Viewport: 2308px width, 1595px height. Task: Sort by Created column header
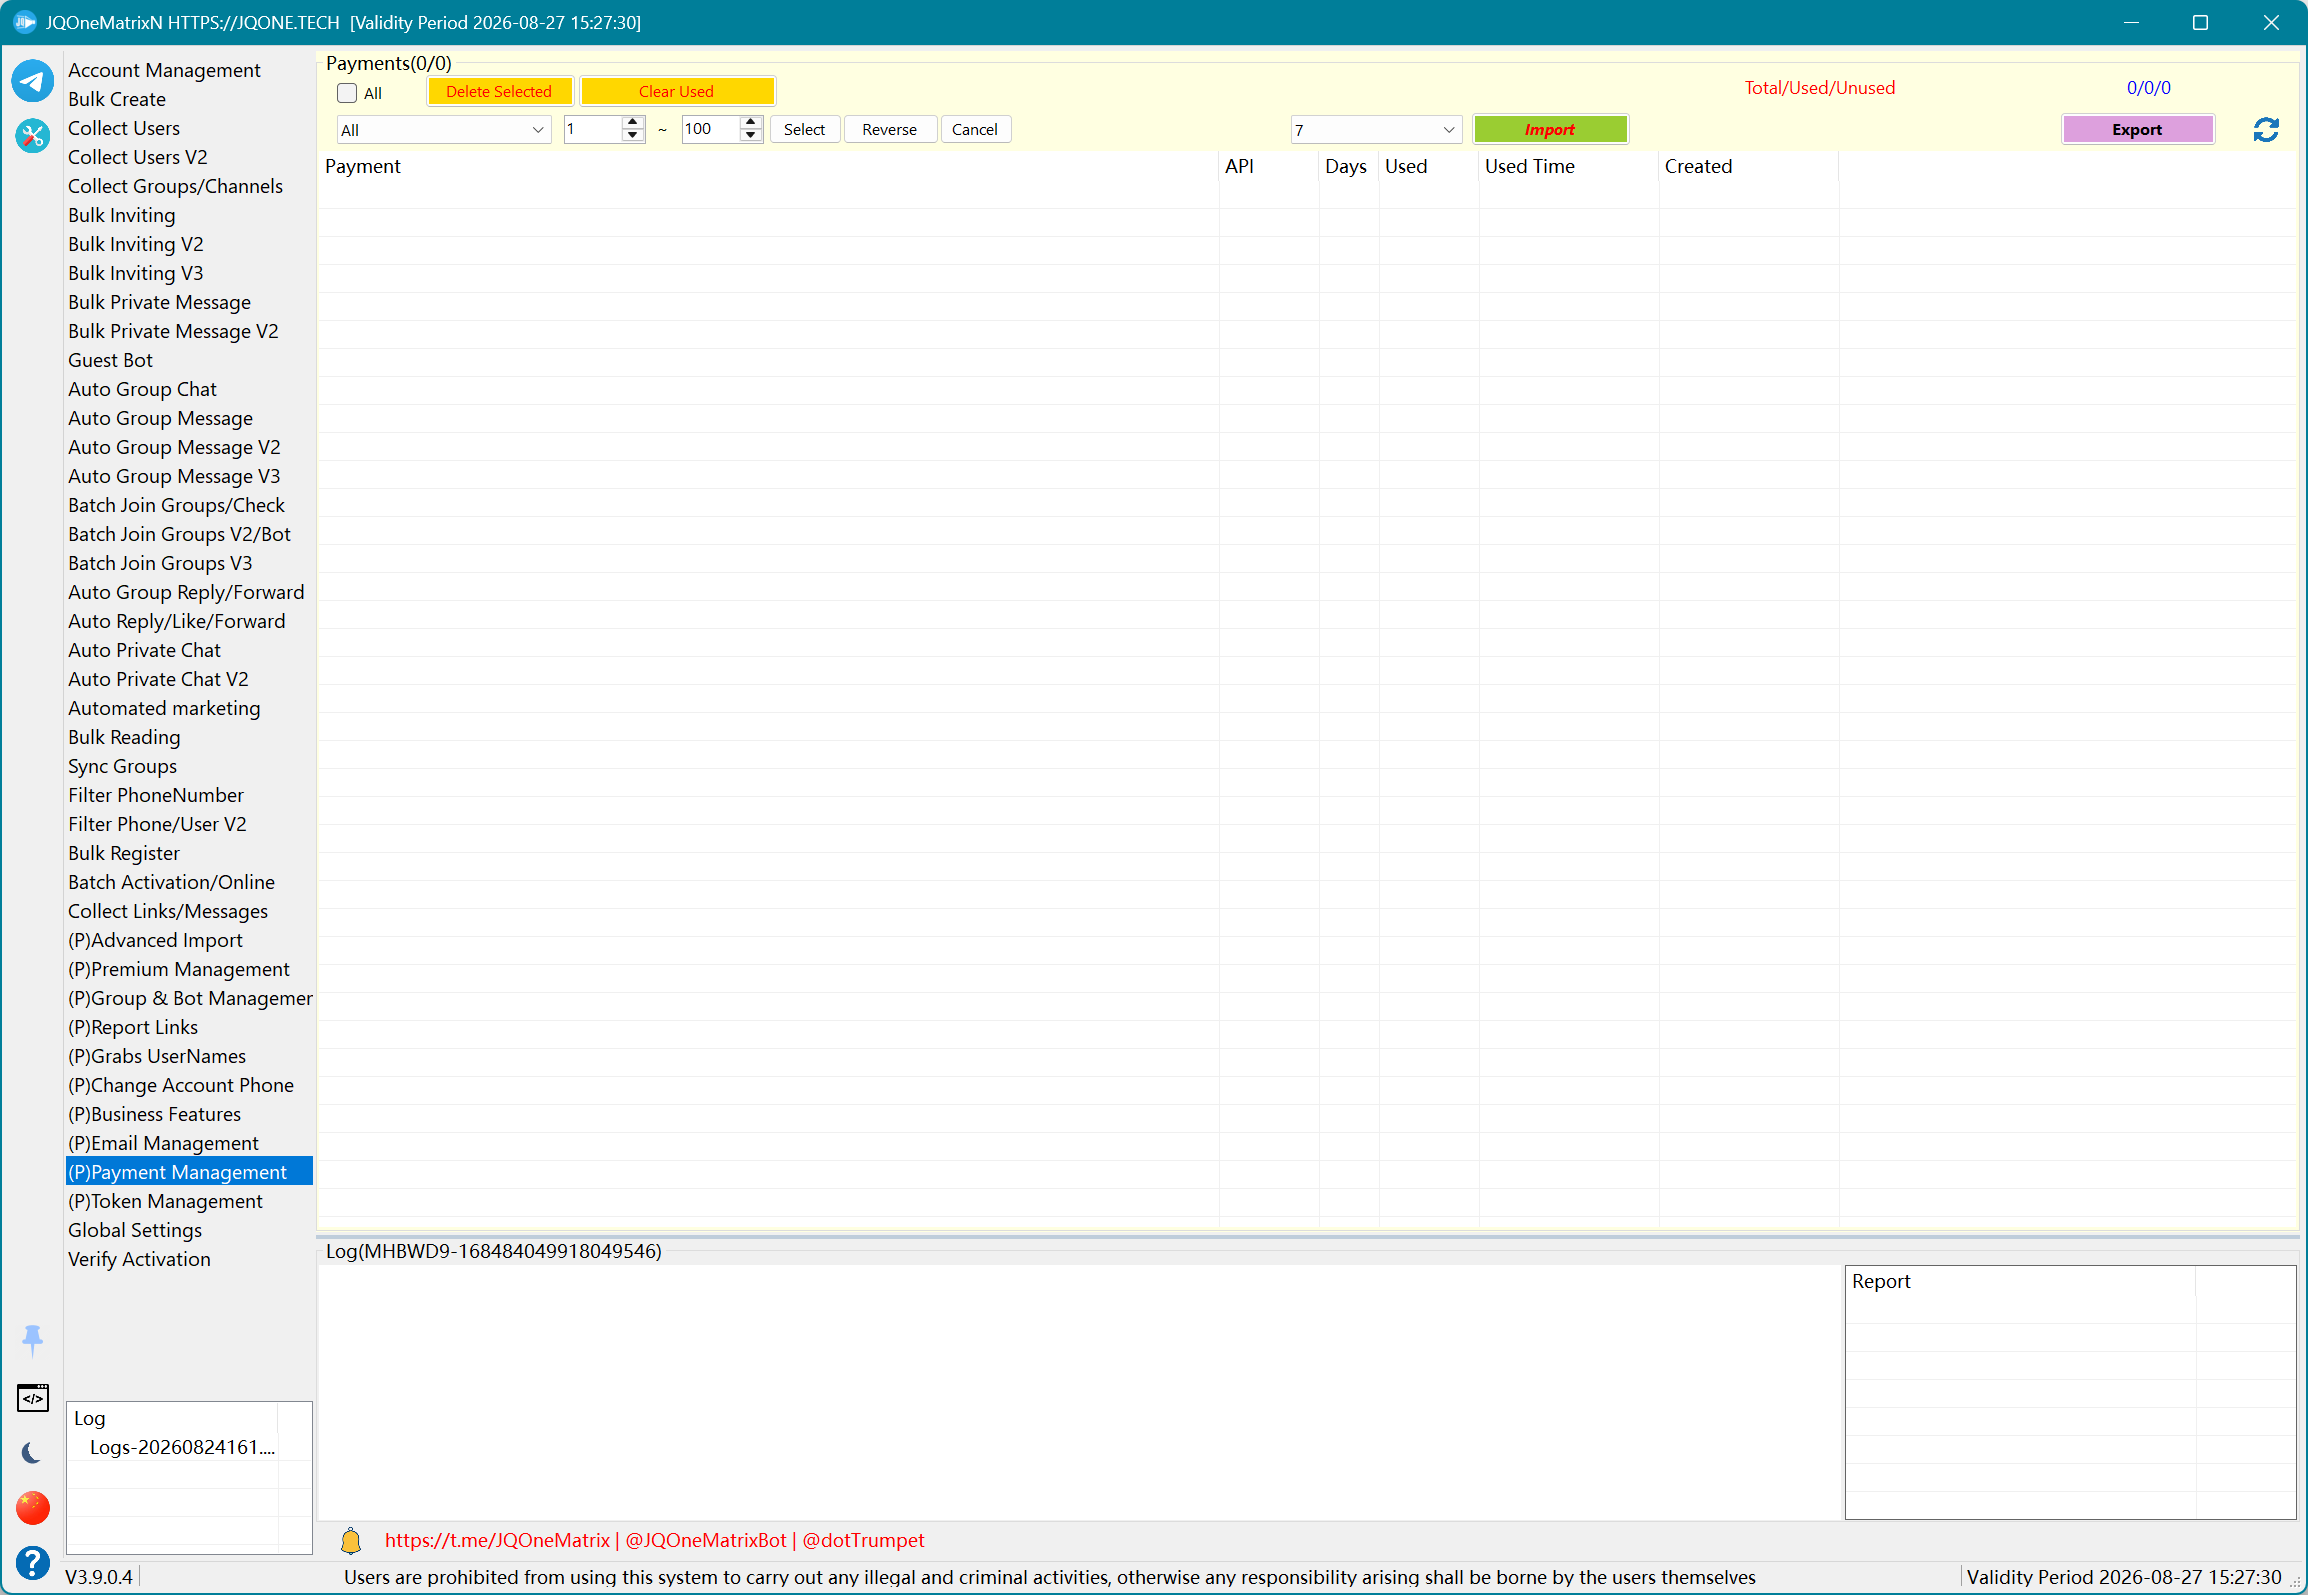coord(1749,166)
